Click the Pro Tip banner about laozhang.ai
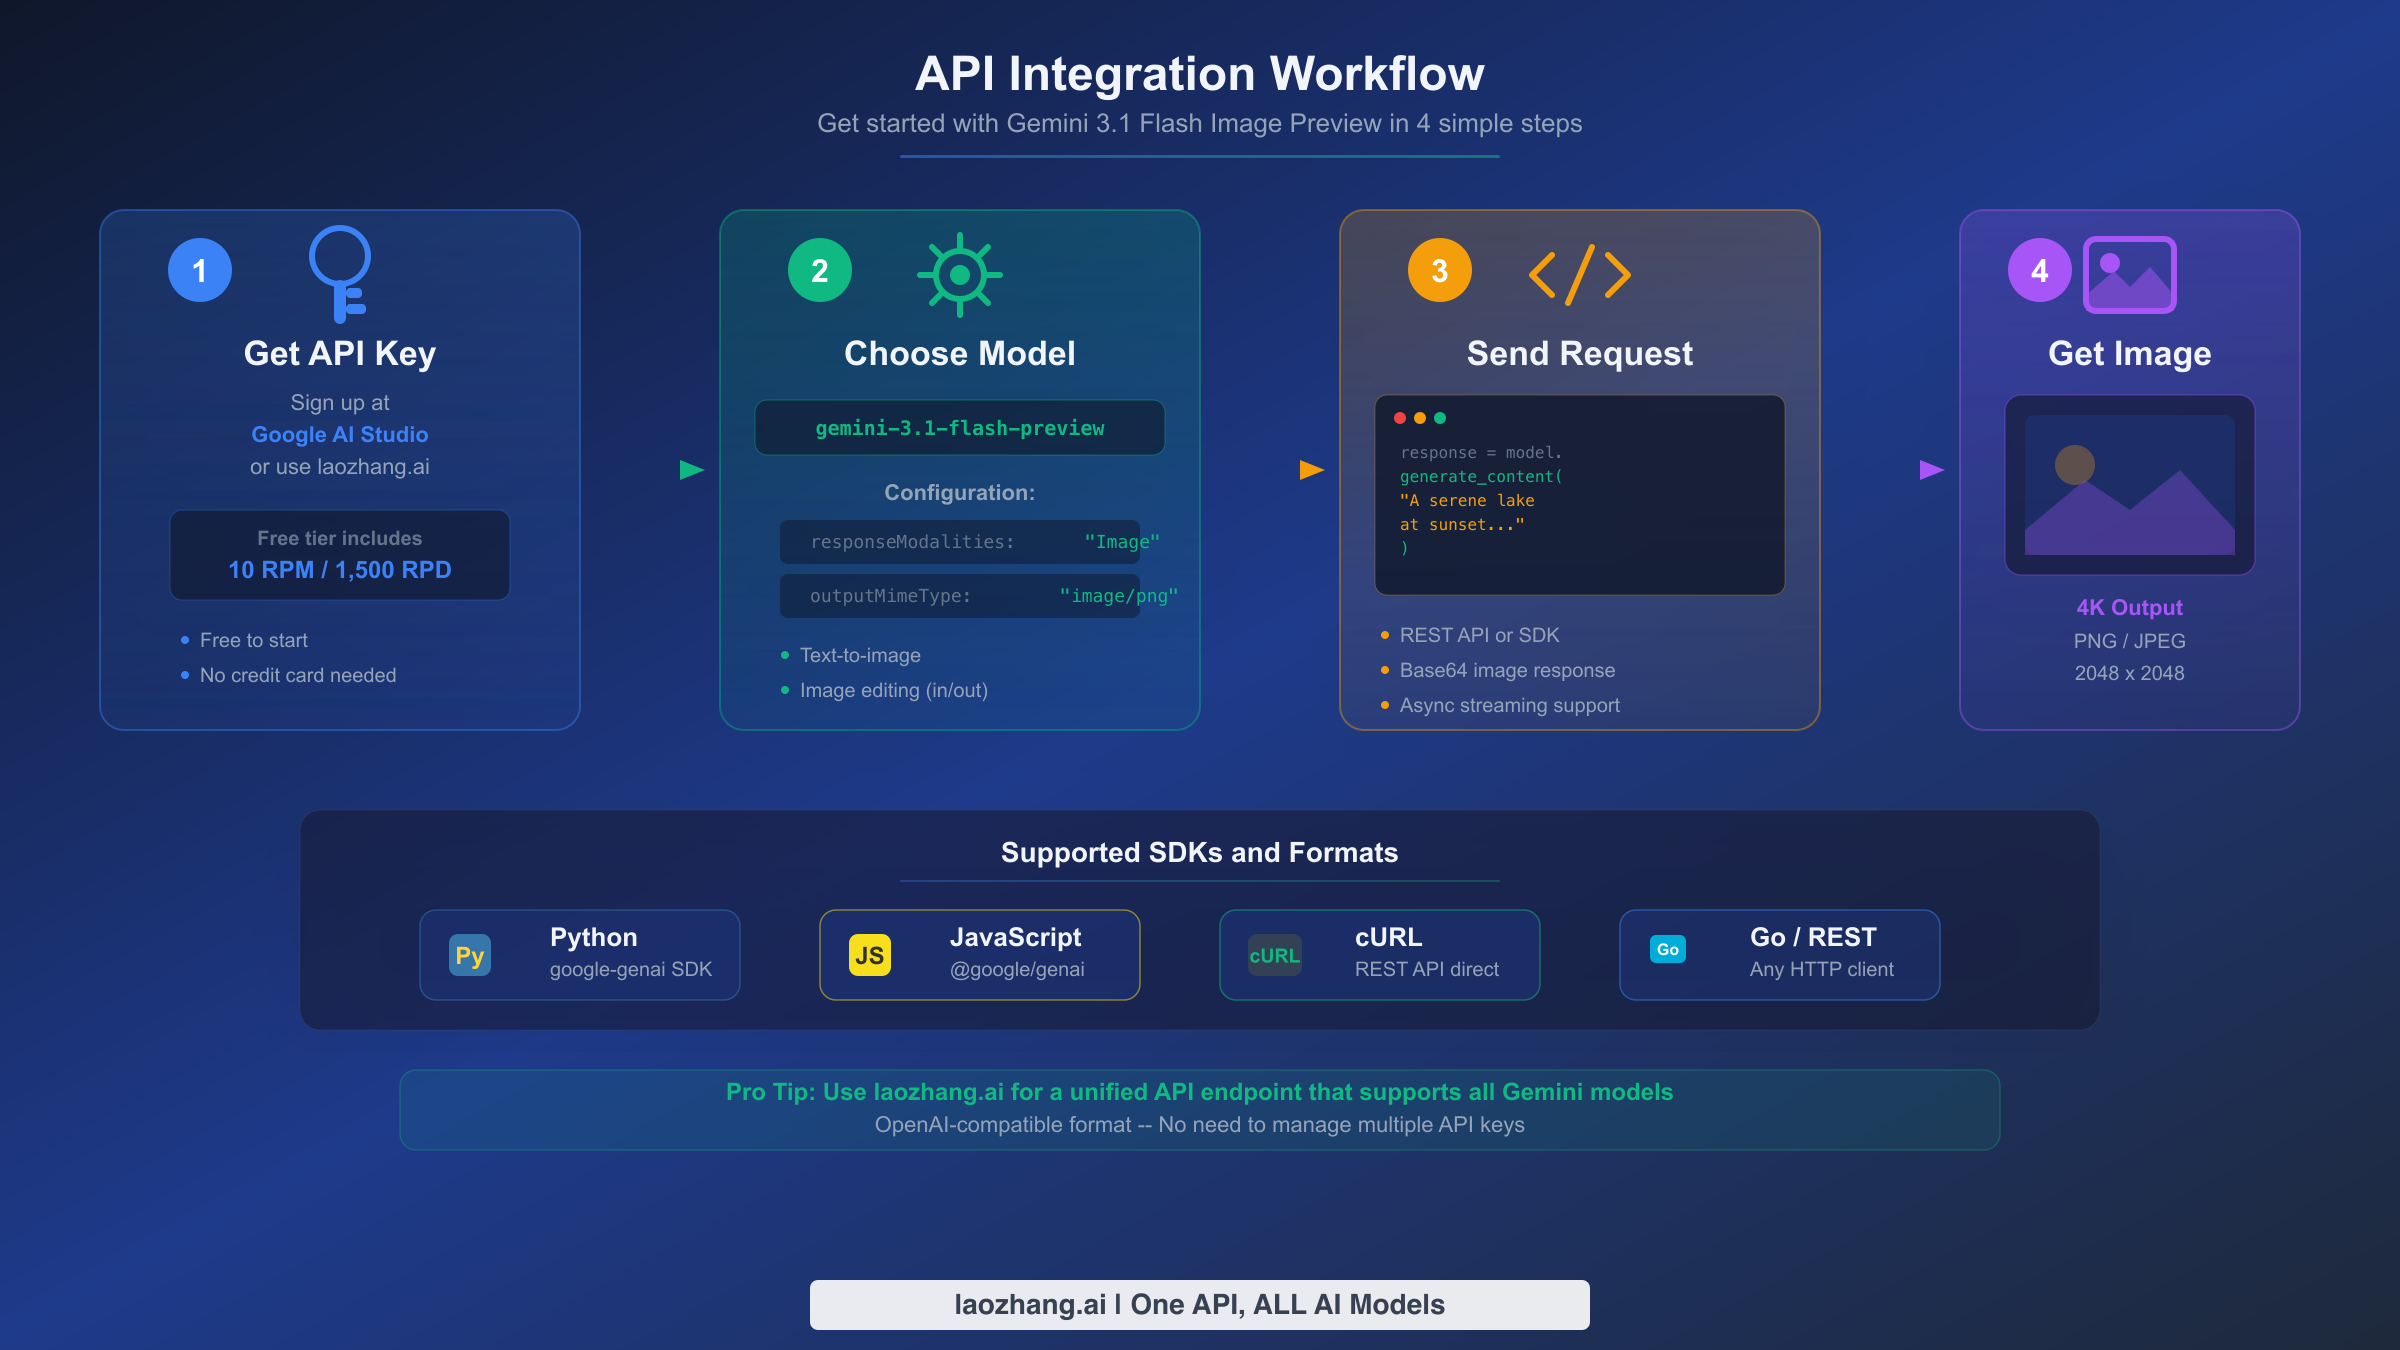The height and width of the screenshot is (1350, 2400). coord(1199,1107)
